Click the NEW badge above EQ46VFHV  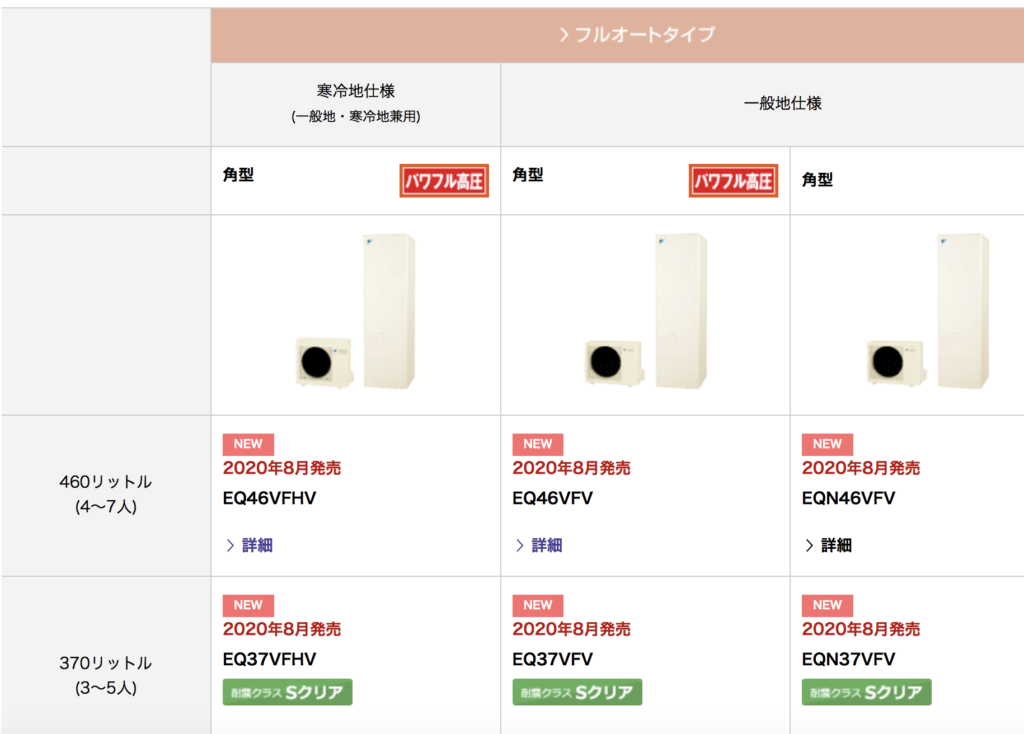click(248, 444)
